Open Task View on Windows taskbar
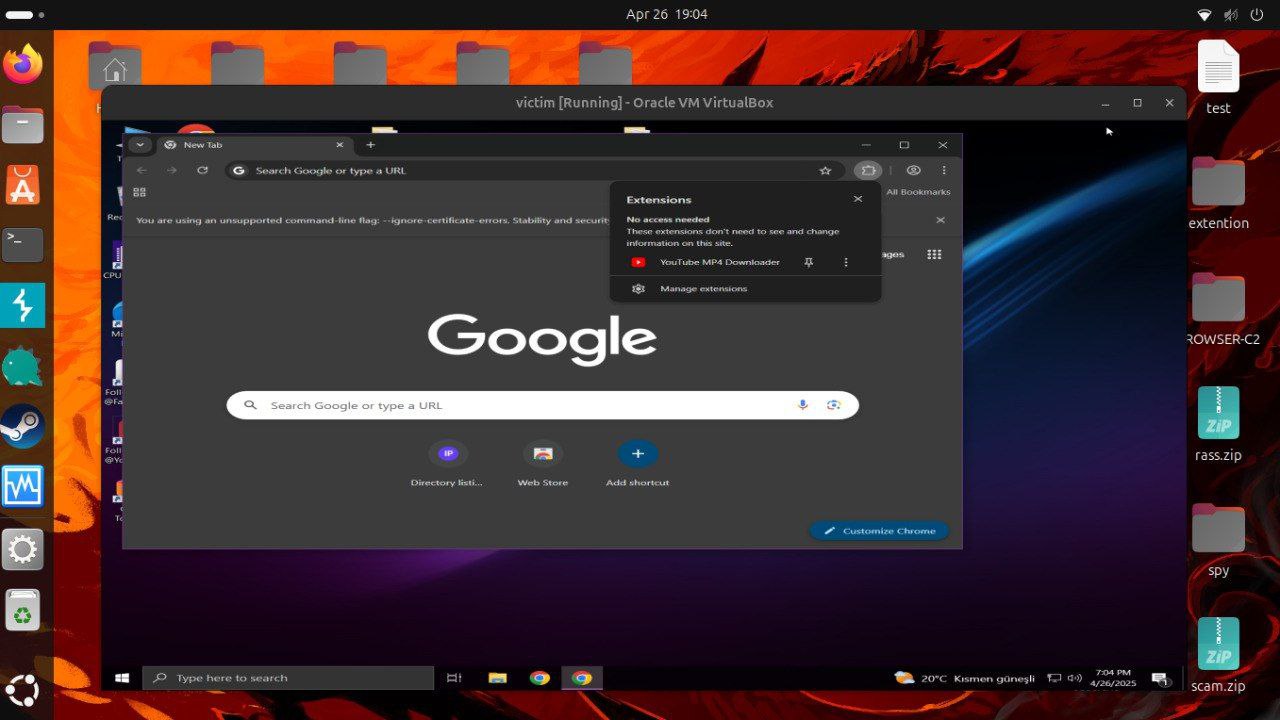 tap(454, 678)
